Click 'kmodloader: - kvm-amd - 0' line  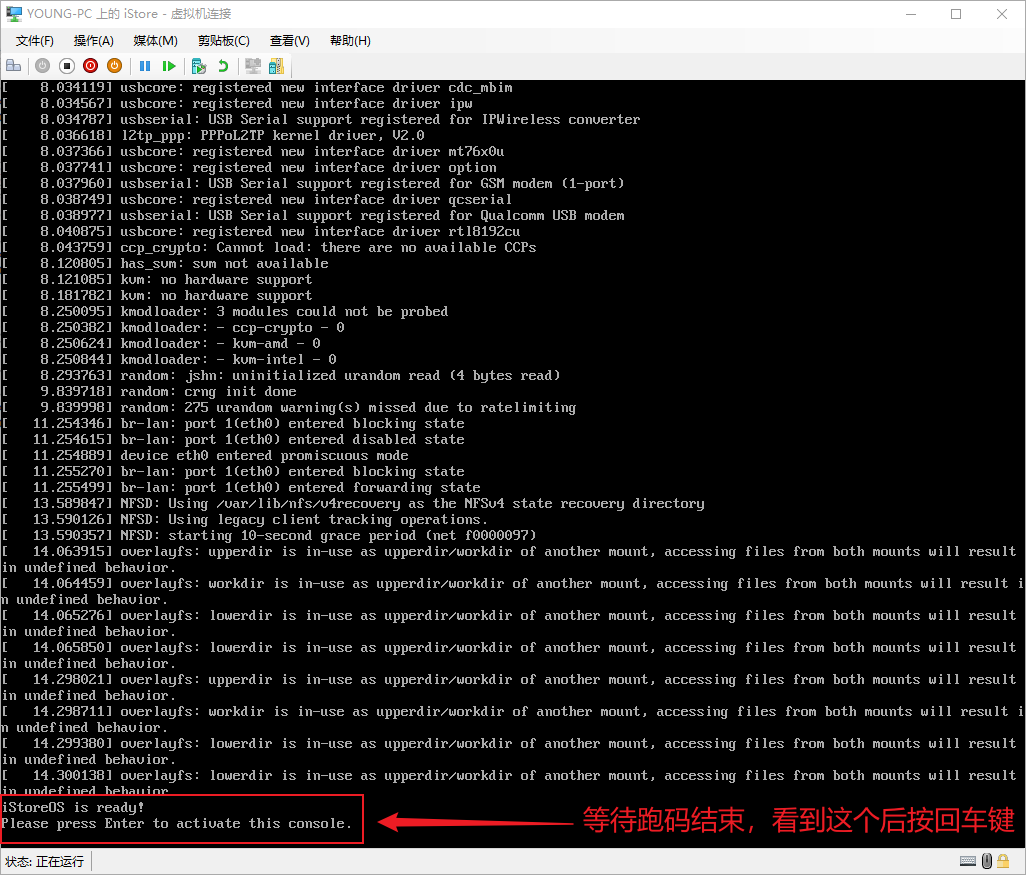pos(161,344)
